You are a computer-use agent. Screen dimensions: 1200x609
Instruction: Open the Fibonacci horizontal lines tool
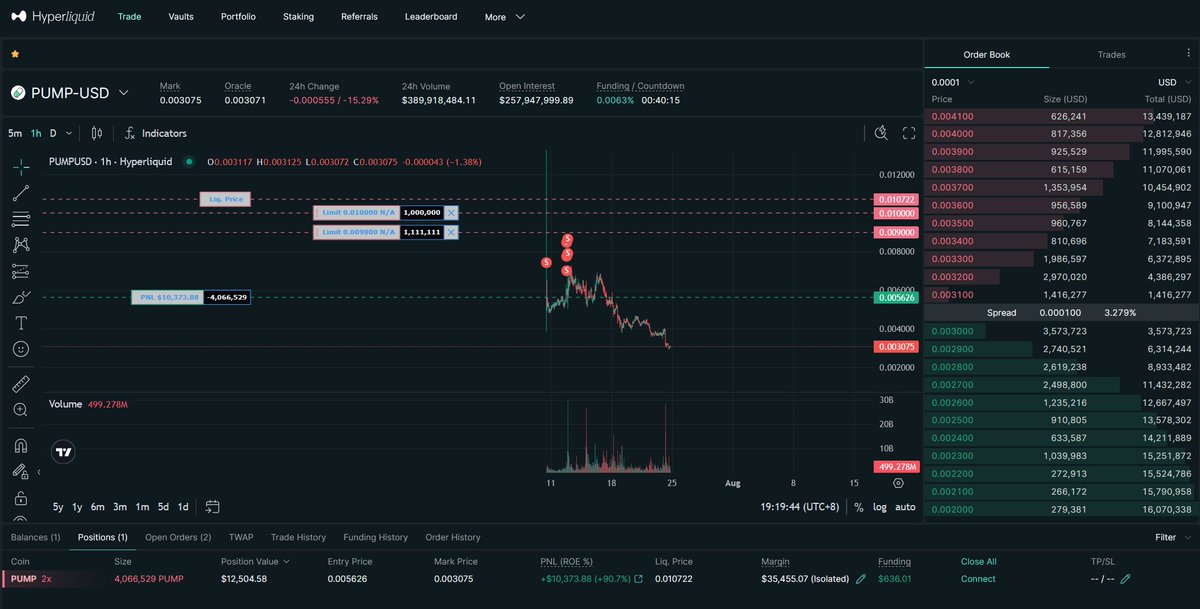(x=21, y=219)
